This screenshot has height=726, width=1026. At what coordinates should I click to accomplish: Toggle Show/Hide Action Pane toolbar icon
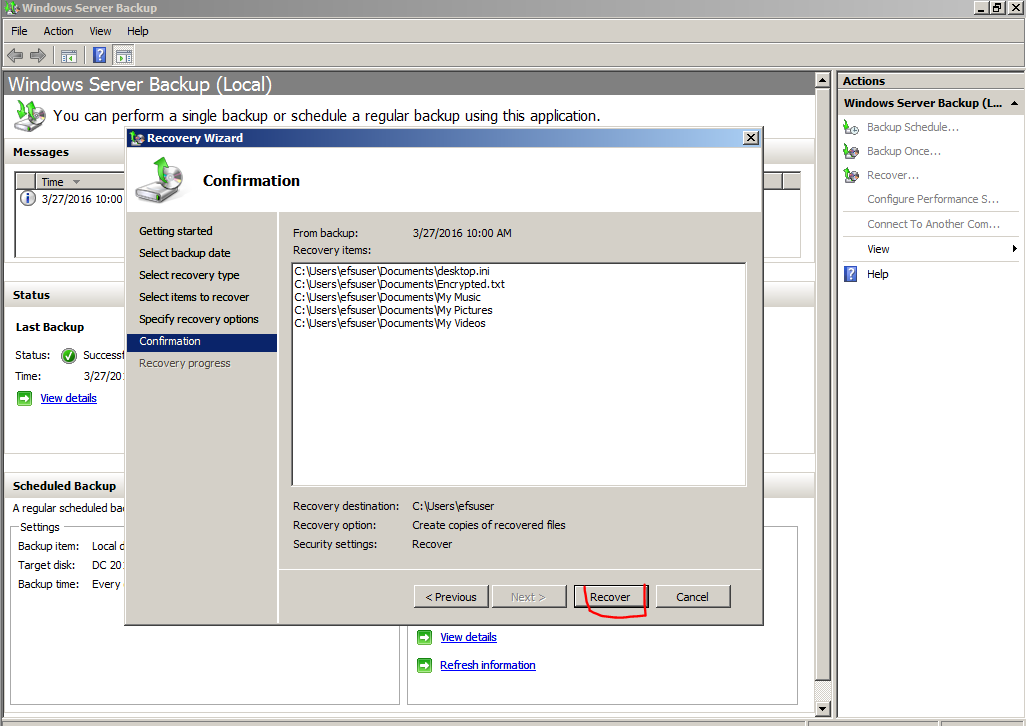point(123,56)
